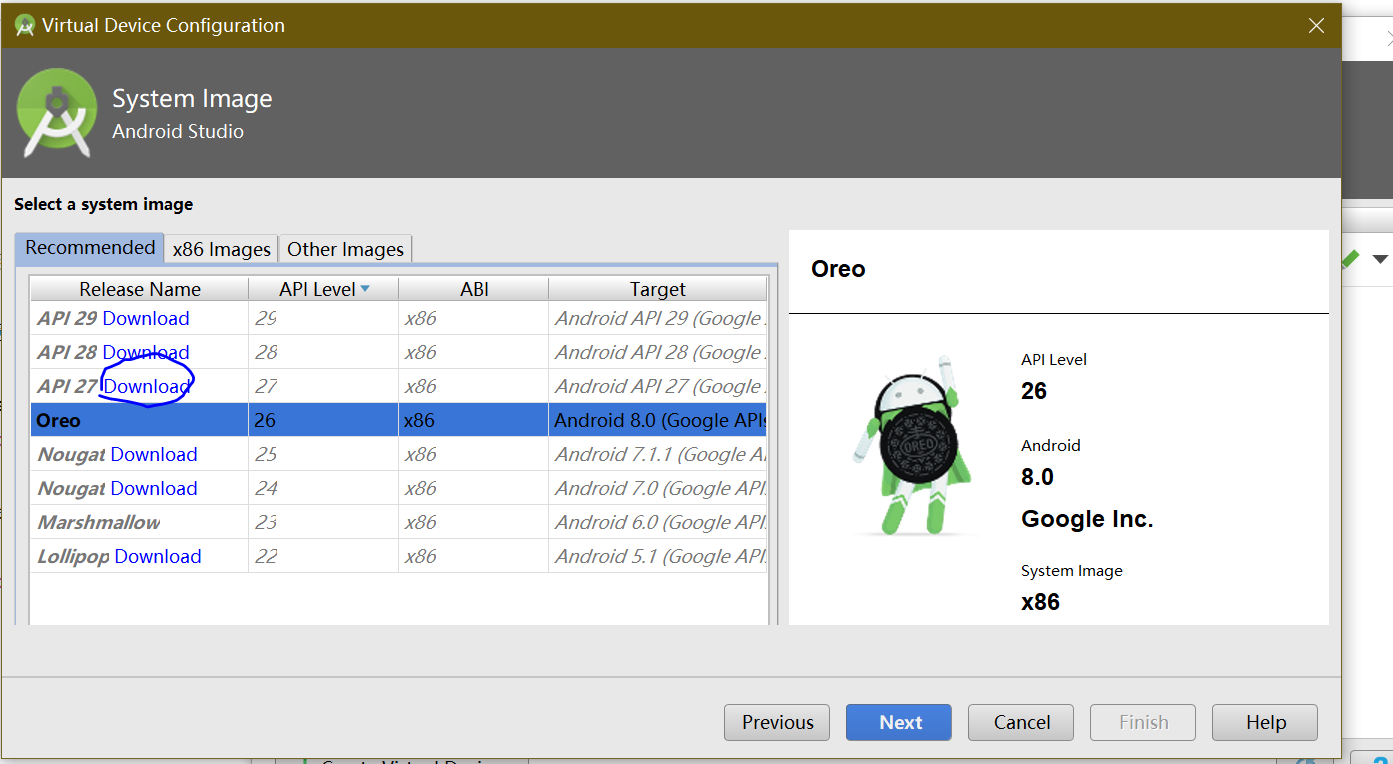Viewport: 1393px width, 764px height.
Task: Click the Oreo heading in details panel
Action: (x=838, y=269)
